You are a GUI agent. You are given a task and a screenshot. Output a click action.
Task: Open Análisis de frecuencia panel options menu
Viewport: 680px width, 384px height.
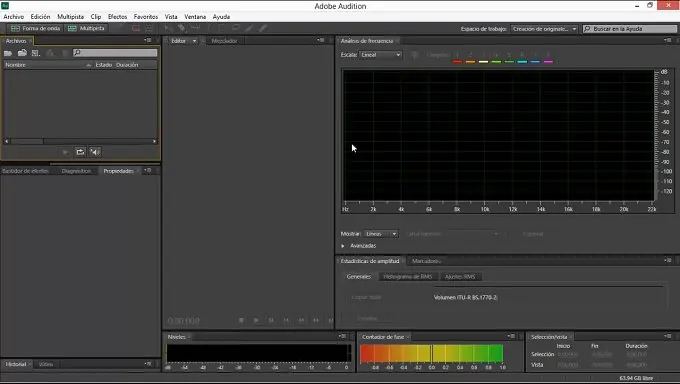click(x=667, y=40)
